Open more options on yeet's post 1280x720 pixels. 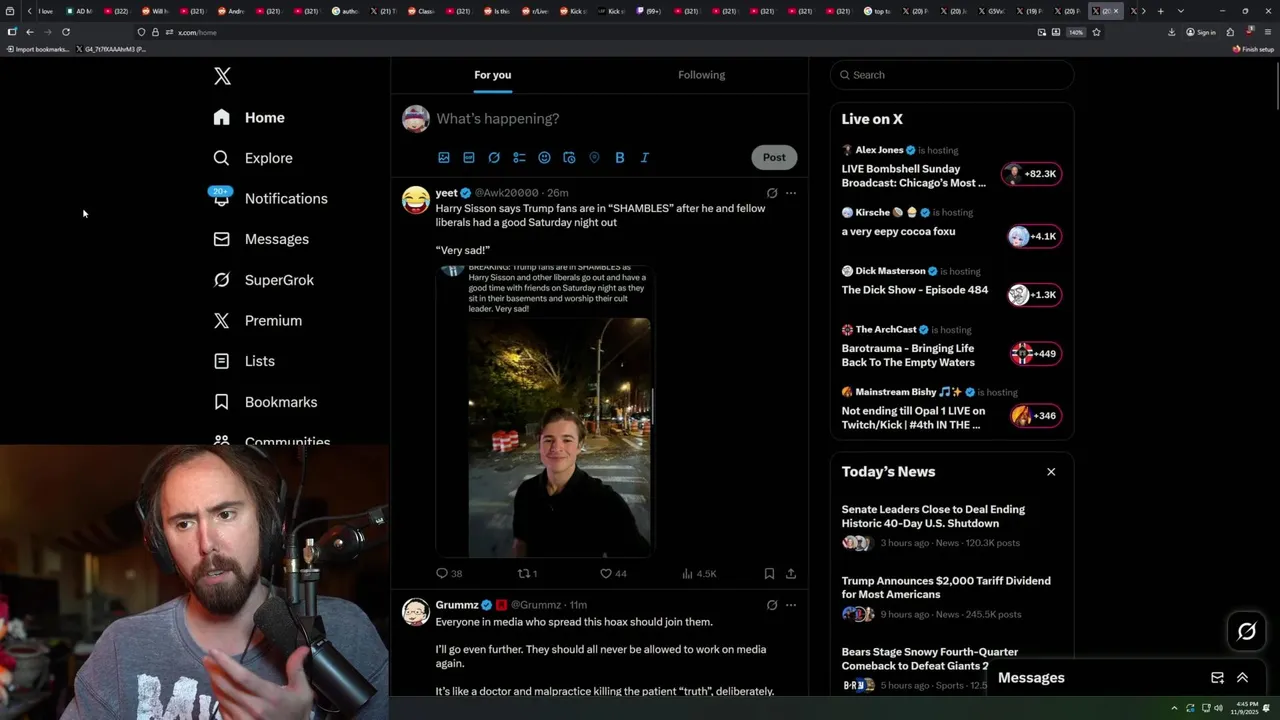pos(791,193)
